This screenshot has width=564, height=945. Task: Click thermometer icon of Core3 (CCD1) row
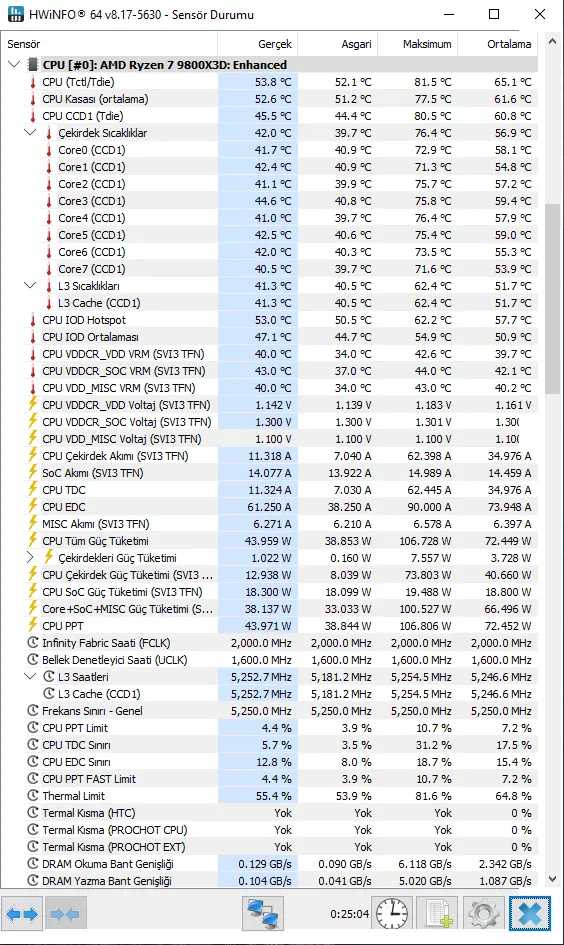49,201
